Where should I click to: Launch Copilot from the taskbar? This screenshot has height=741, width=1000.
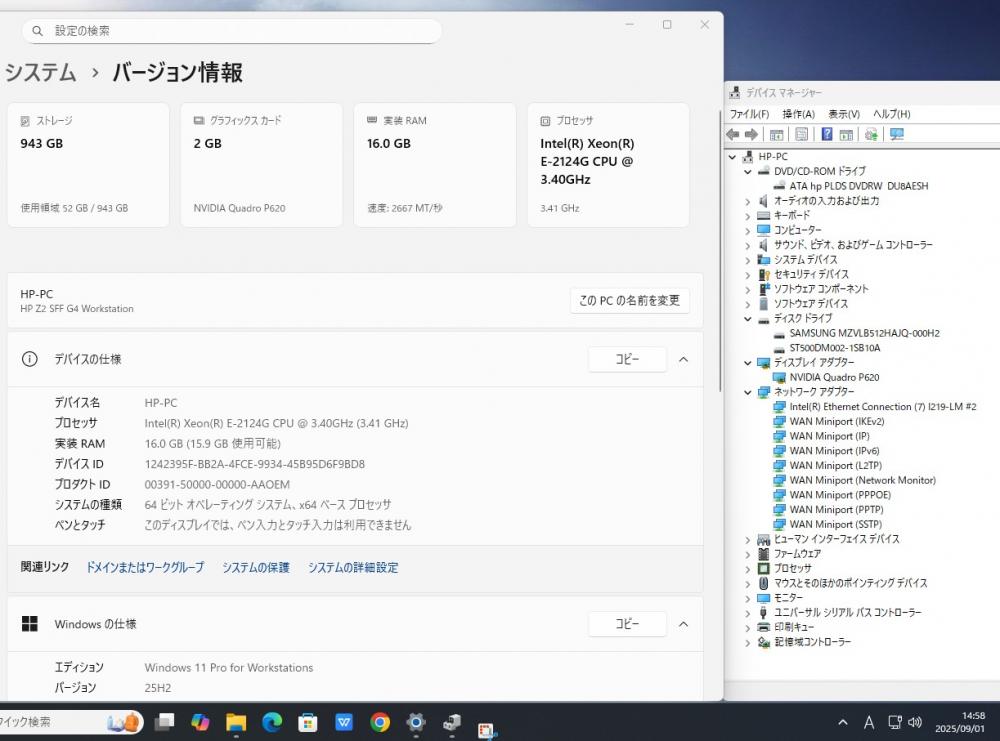click(200, 721)
